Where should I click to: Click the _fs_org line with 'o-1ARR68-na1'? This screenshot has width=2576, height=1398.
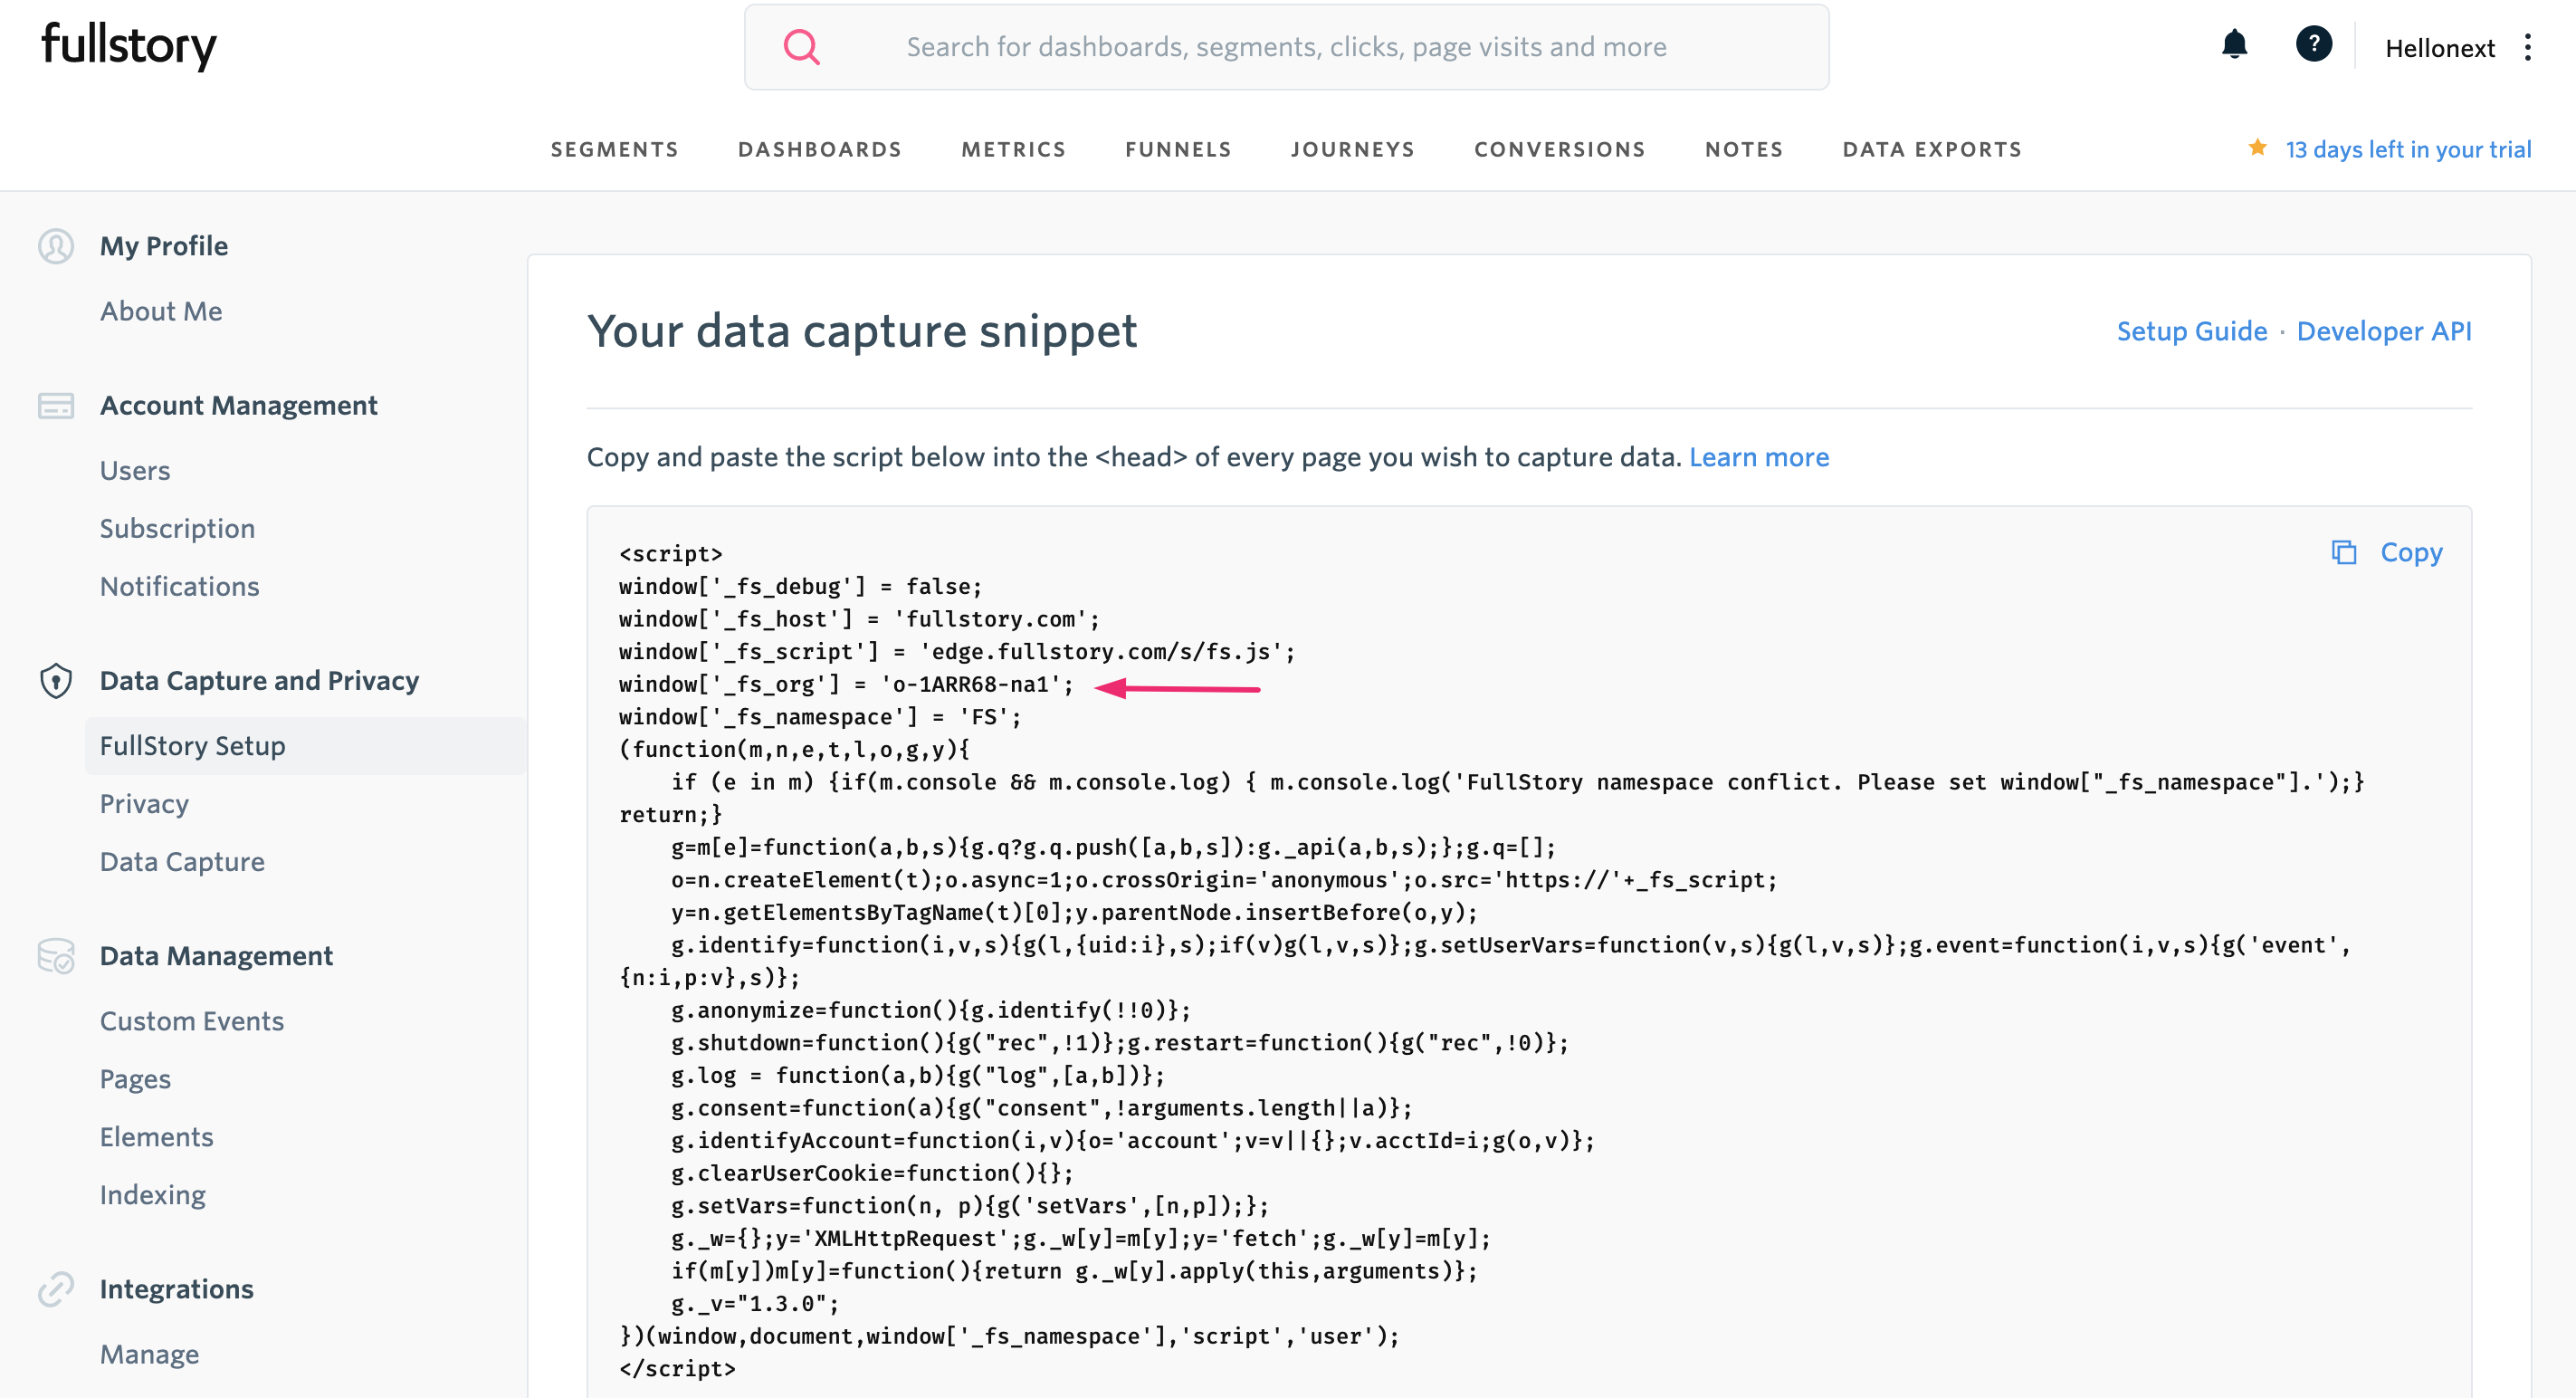tap(845, 684)
